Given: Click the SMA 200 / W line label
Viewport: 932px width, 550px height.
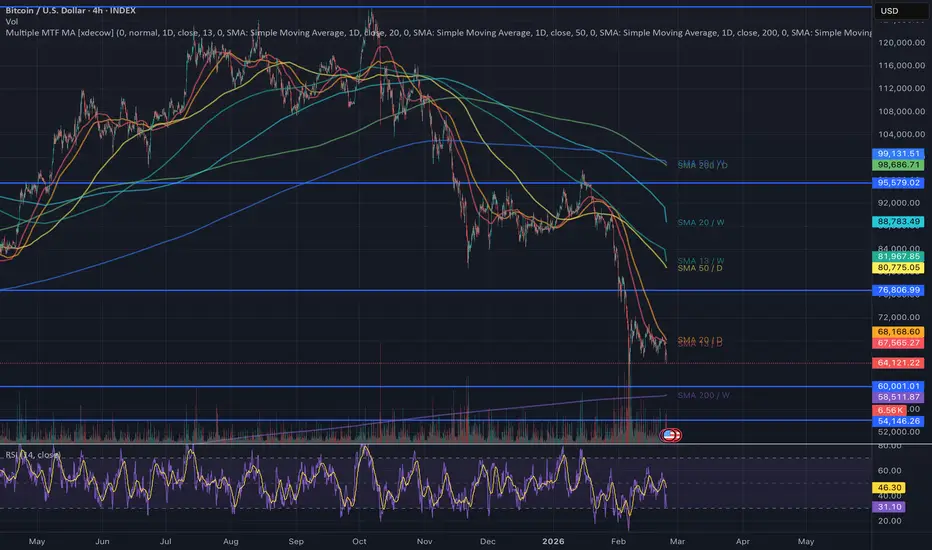Looking at the screenshot, I should [703, 395].
